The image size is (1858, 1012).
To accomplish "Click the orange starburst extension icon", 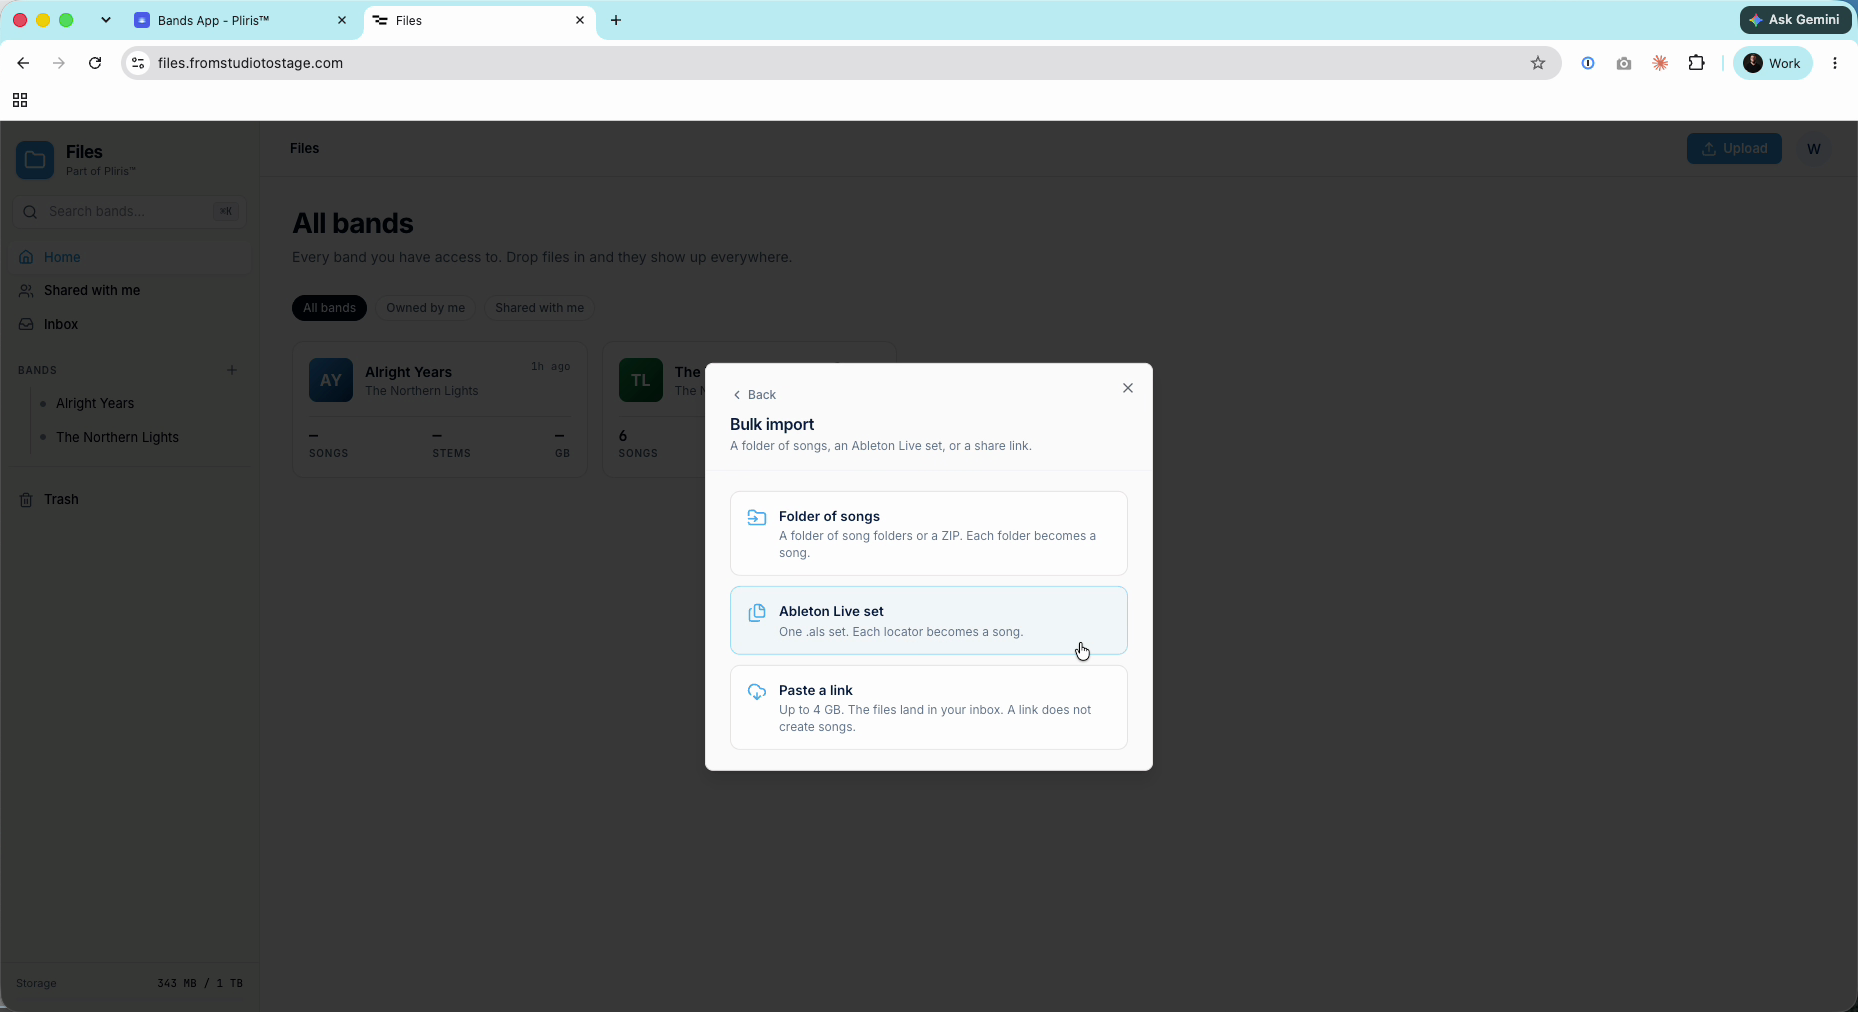I will click(1660, 63).
